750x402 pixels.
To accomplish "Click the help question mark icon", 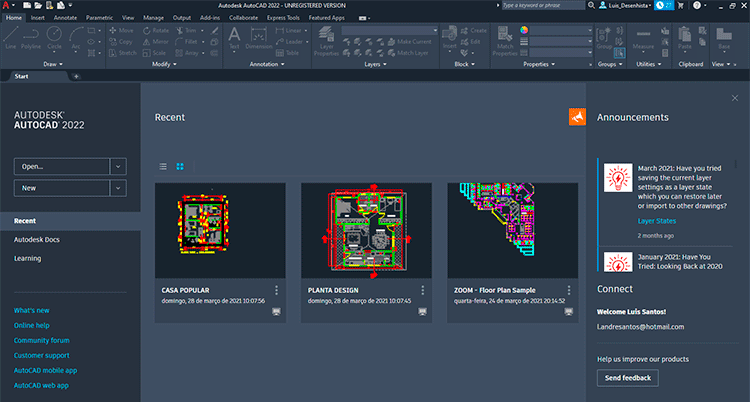I will tap(697, 5).
